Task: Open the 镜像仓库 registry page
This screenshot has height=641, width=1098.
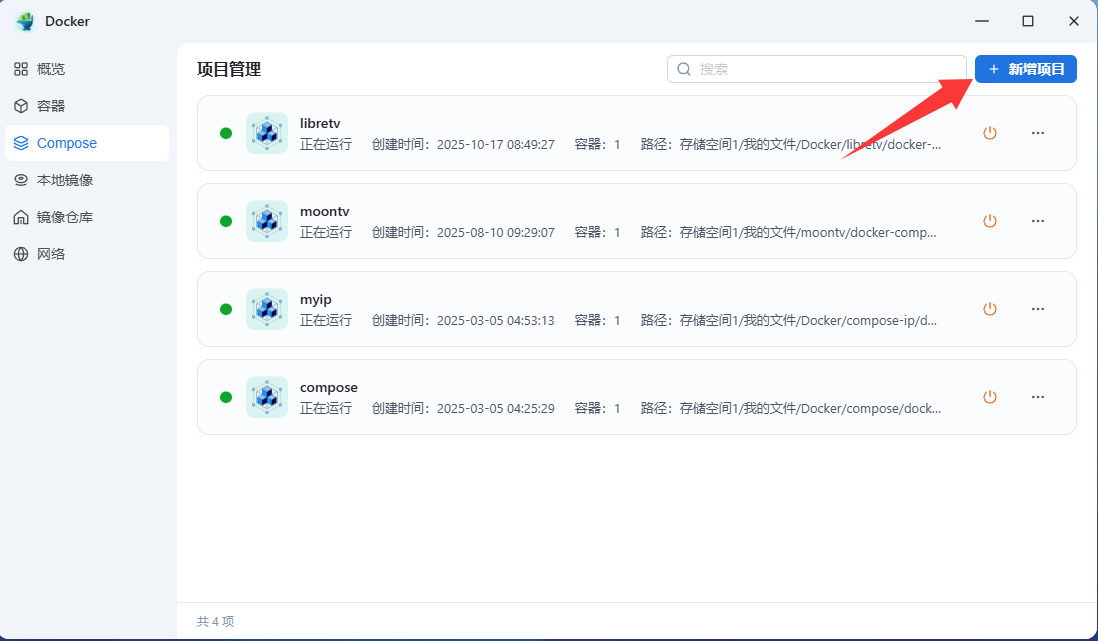Action: point(87,217)
